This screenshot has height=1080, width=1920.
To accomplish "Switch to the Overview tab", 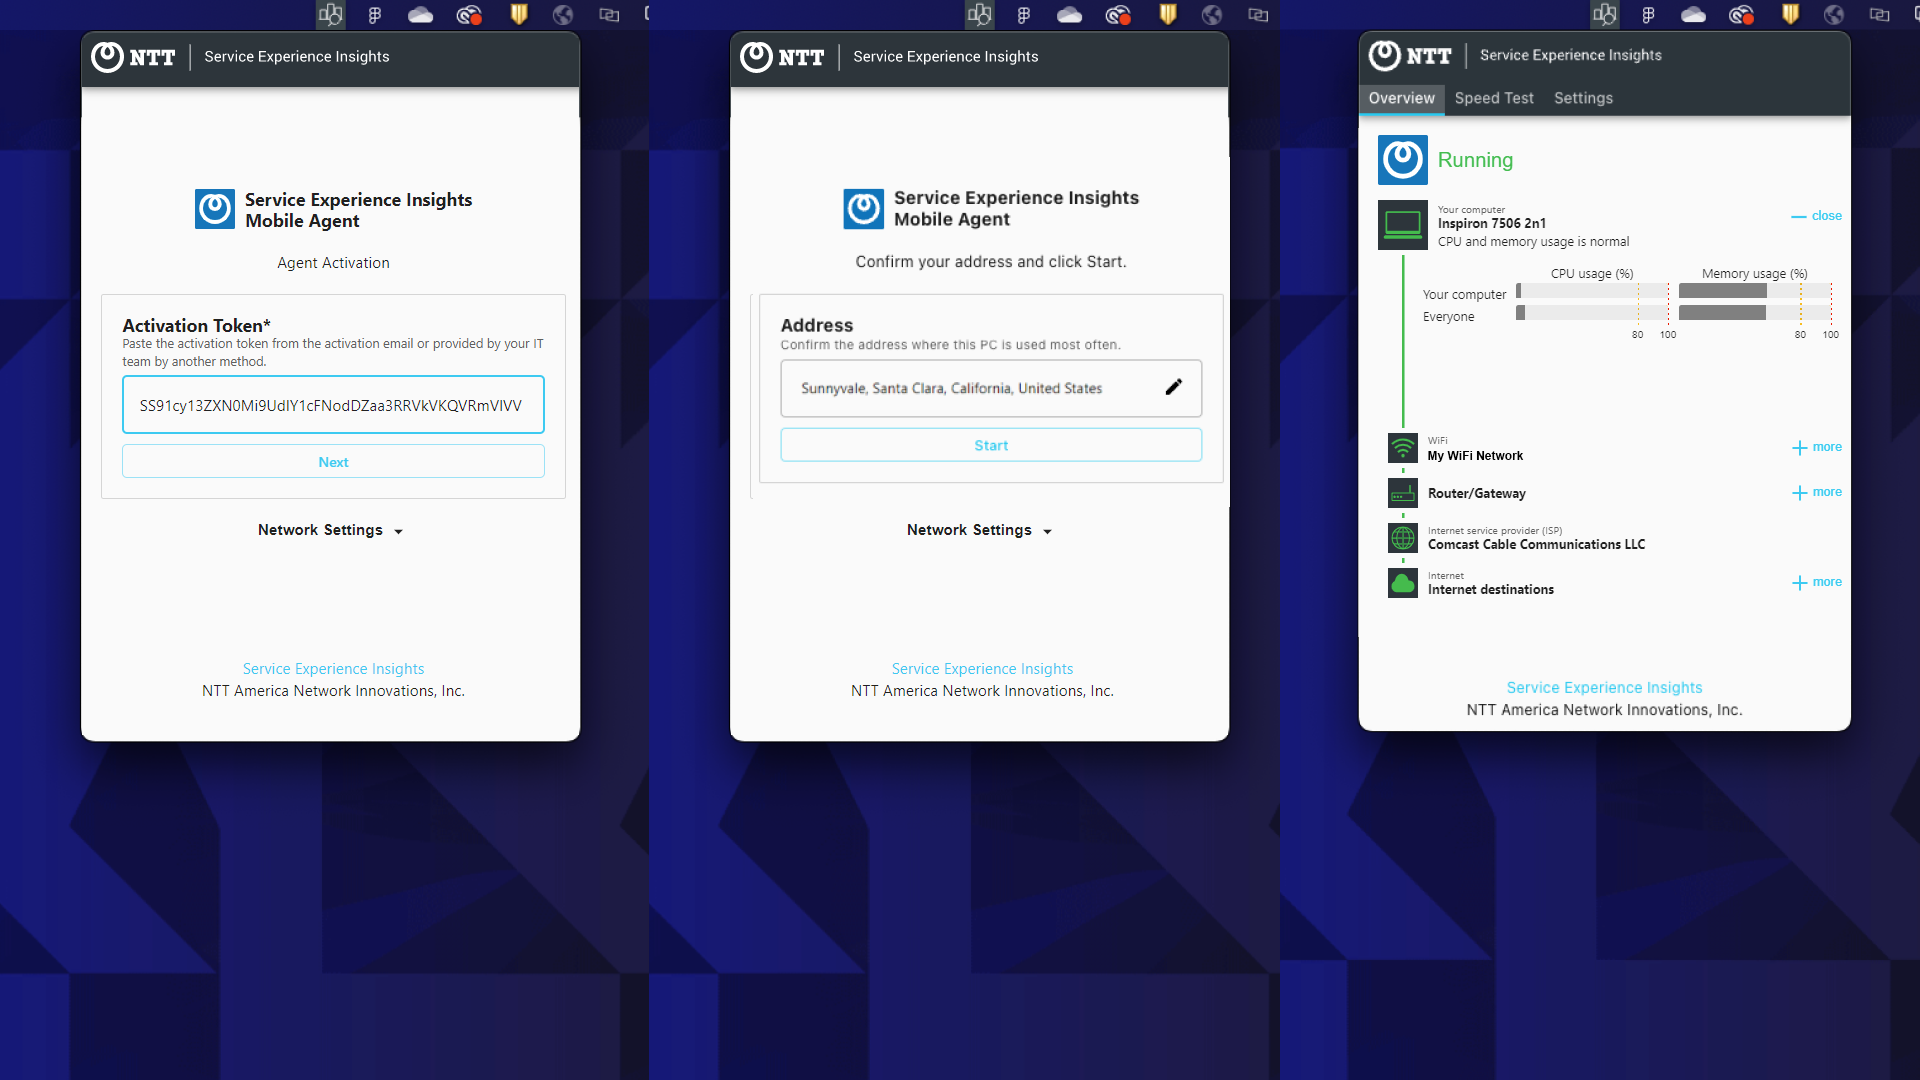I will (1401, 98).
